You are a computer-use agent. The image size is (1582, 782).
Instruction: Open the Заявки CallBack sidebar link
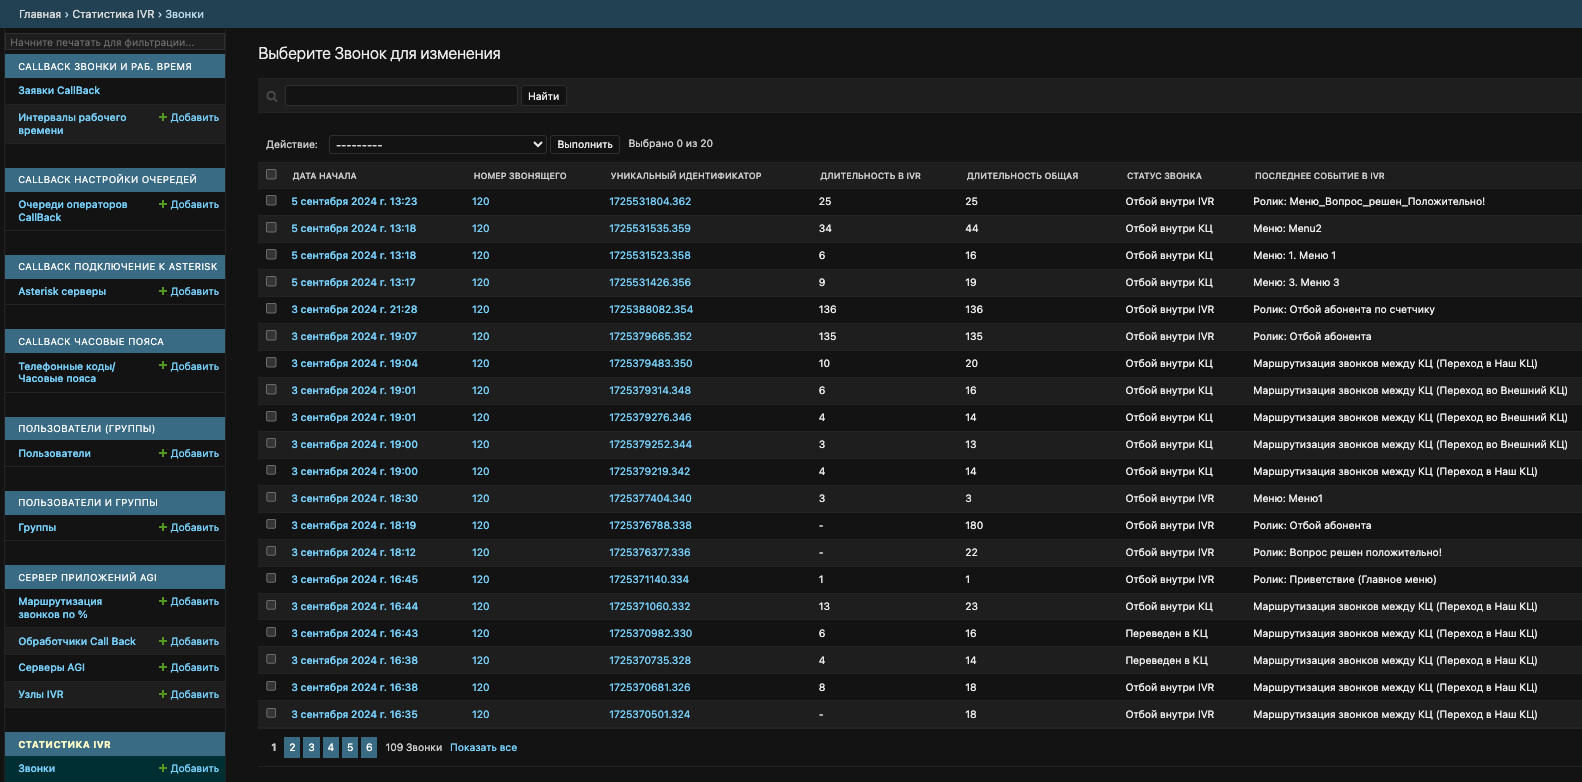pyautogui.click(x=59, y=90)
